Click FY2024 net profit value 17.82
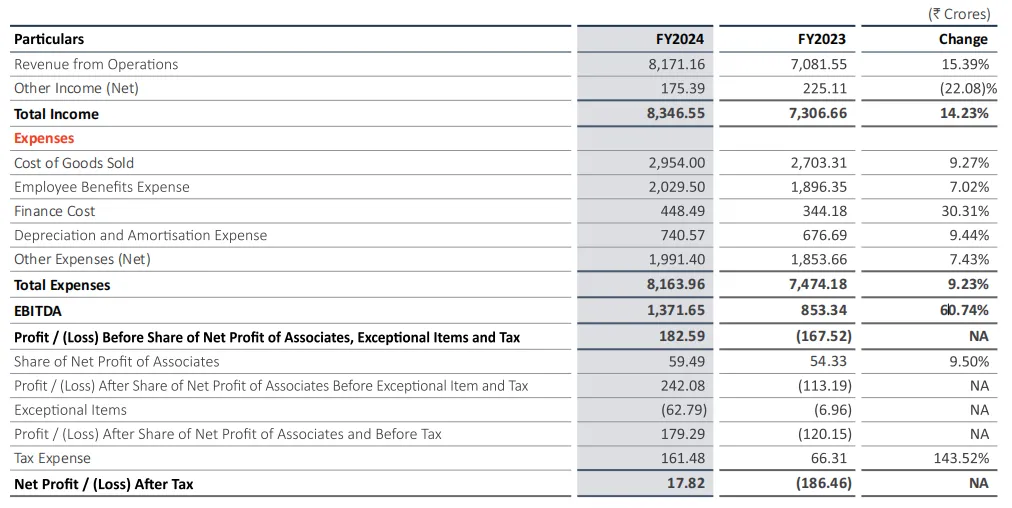 (685, 484)
